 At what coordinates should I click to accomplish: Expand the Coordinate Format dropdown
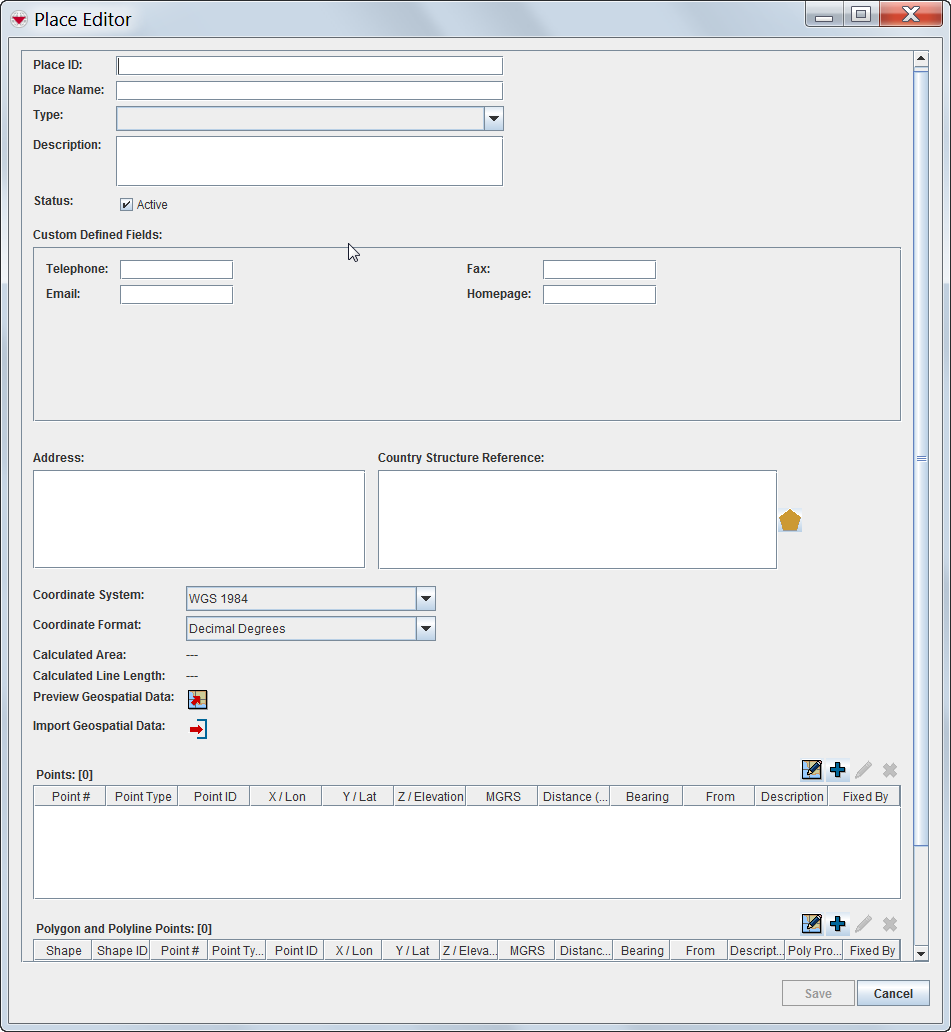[x=426, y=629]
